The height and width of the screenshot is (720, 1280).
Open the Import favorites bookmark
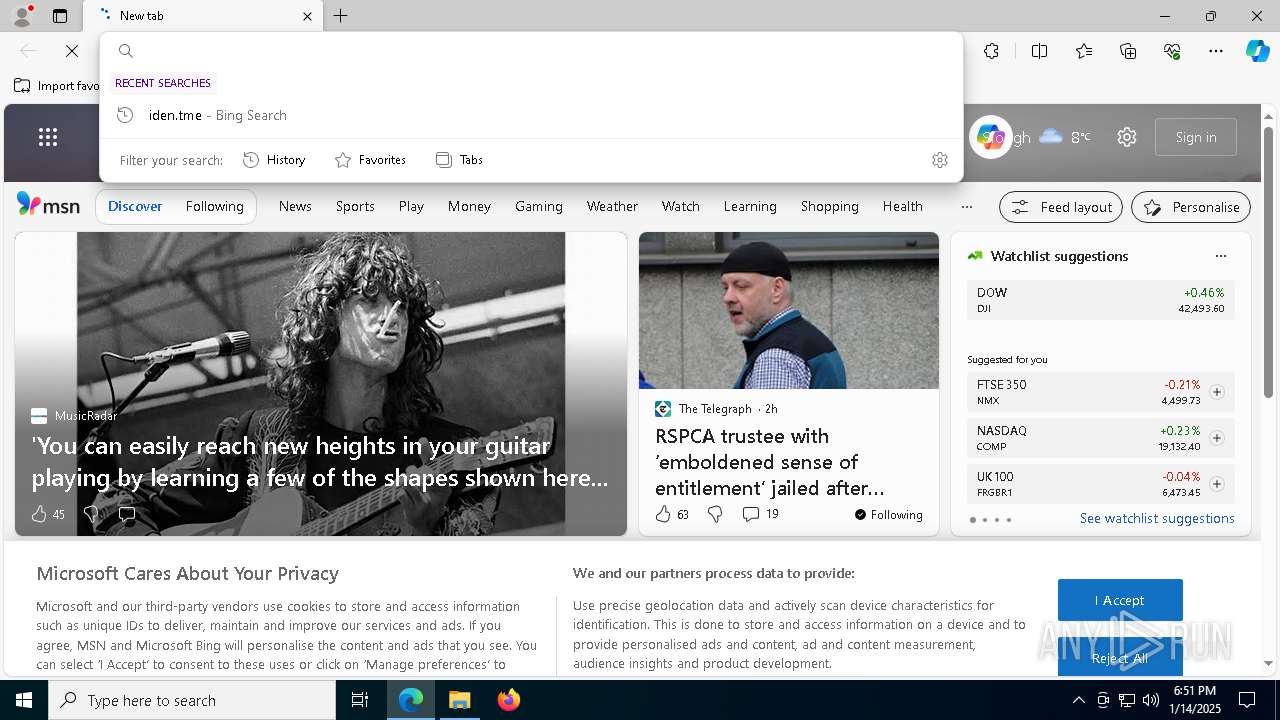click(57, 86)
